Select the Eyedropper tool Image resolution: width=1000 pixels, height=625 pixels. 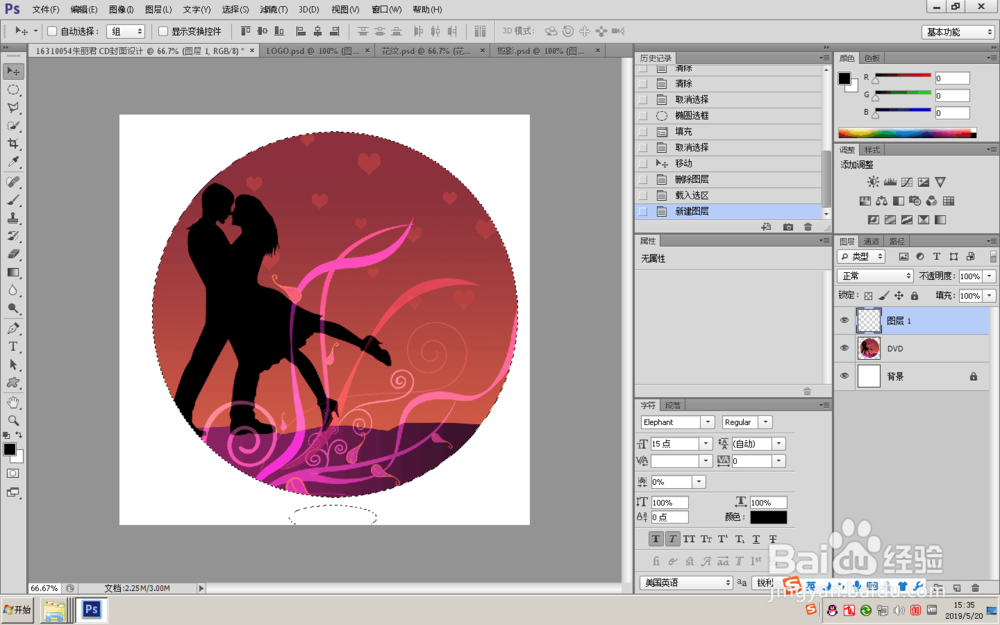pos(13,161)
